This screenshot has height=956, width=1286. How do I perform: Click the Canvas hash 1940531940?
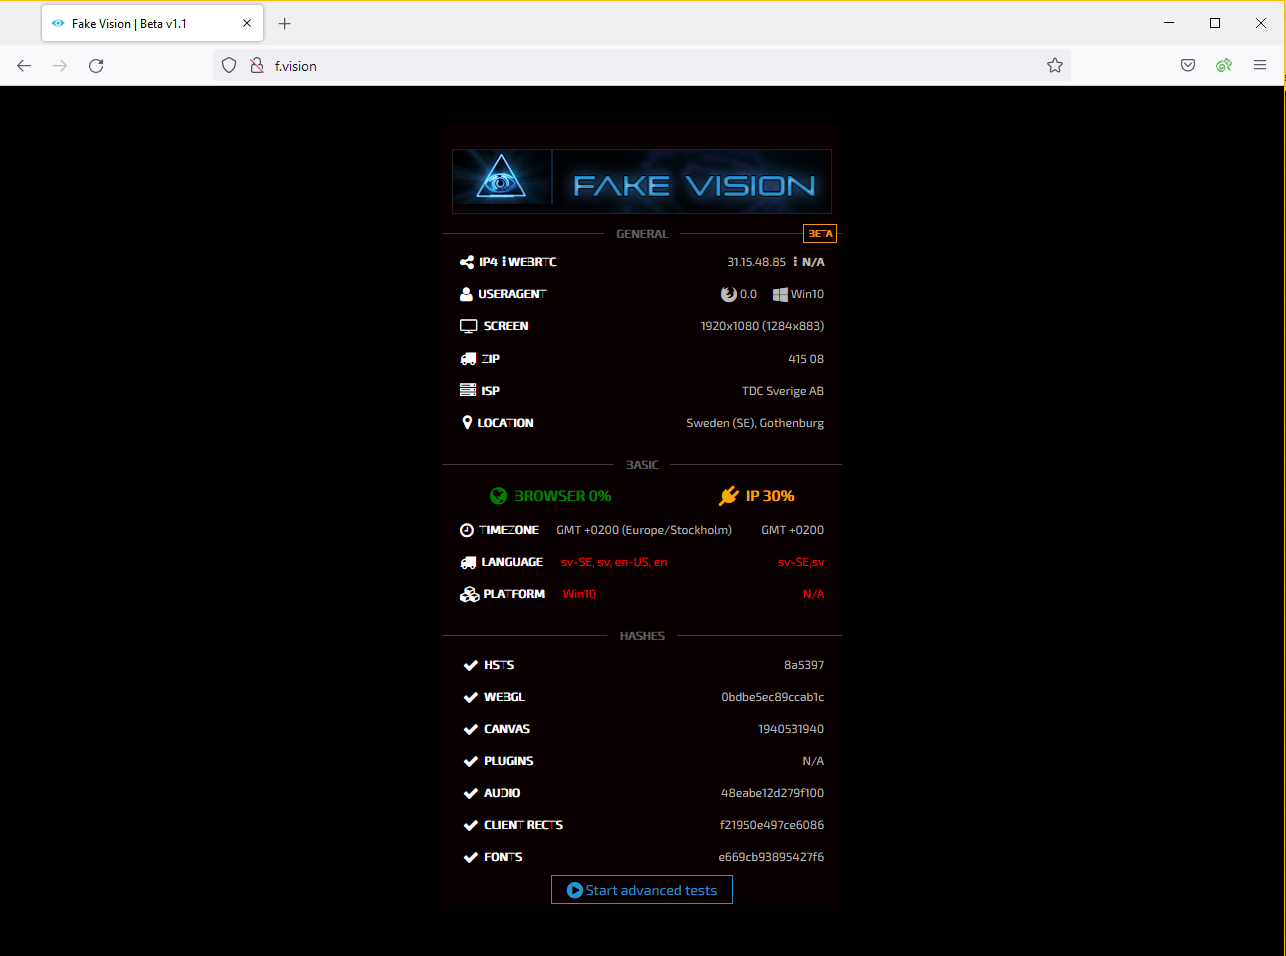[791, 729]
